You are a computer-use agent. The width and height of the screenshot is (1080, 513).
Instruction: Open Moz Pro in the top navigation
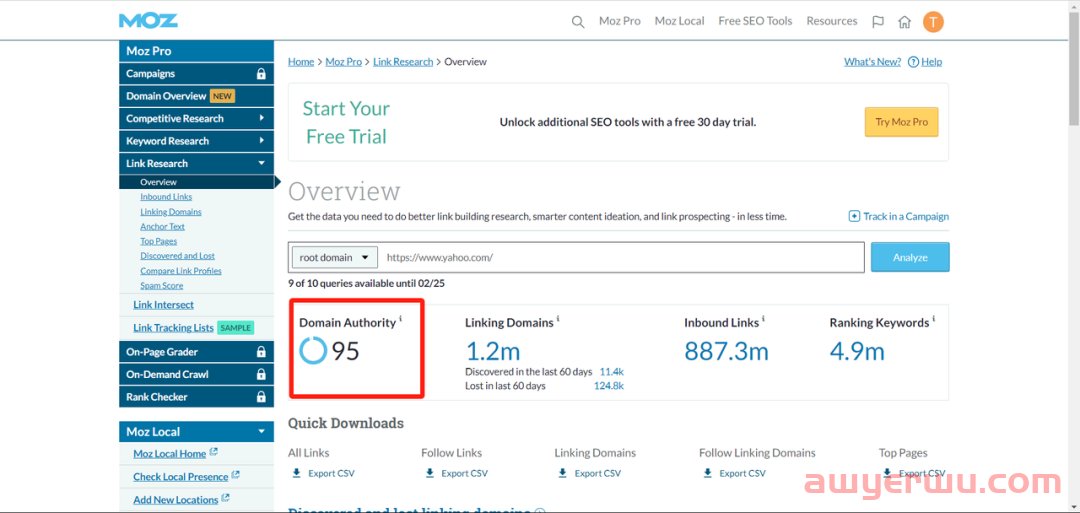point(620,21)
